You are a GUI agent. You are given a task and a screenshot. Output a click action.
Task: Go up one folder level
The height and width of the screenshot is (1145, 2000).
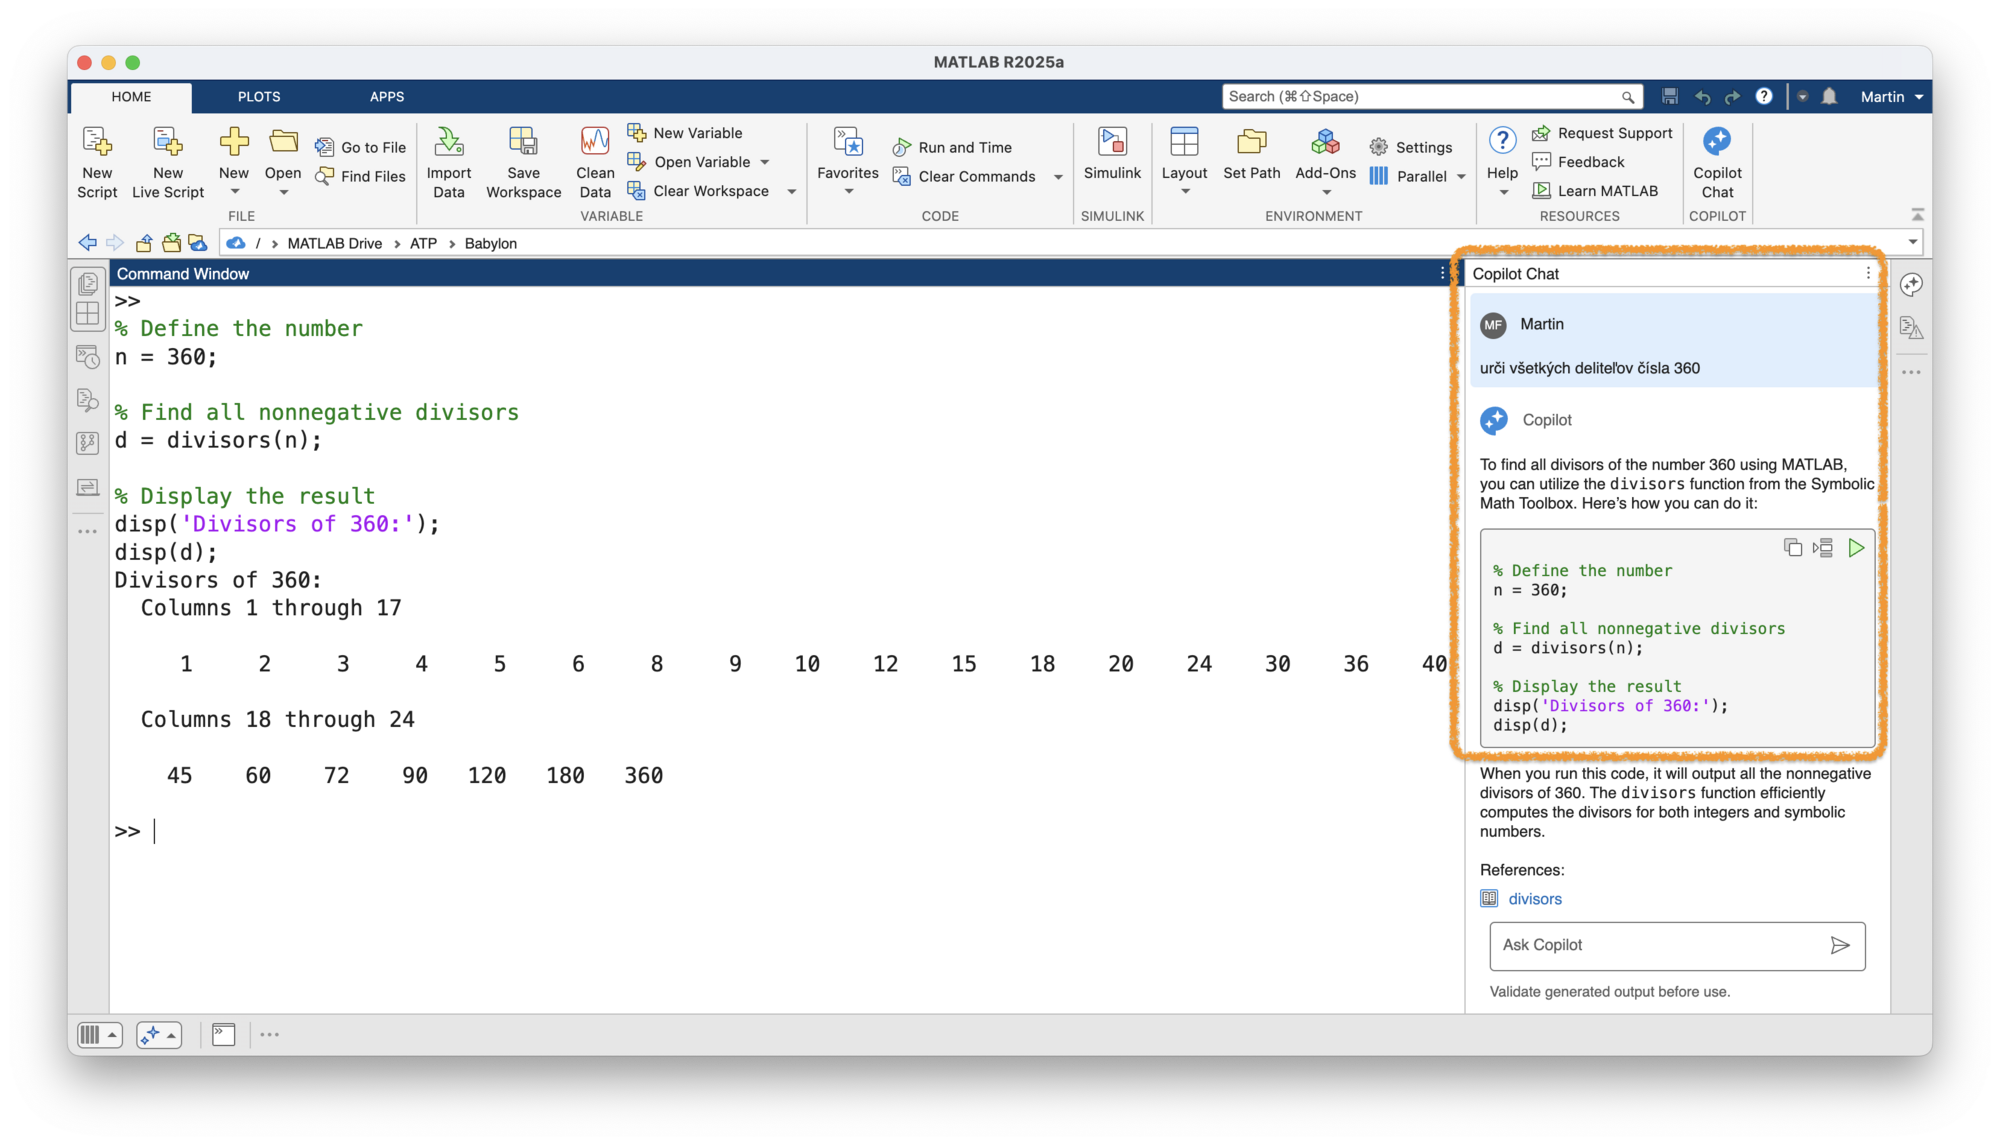(x=144, y=243)
